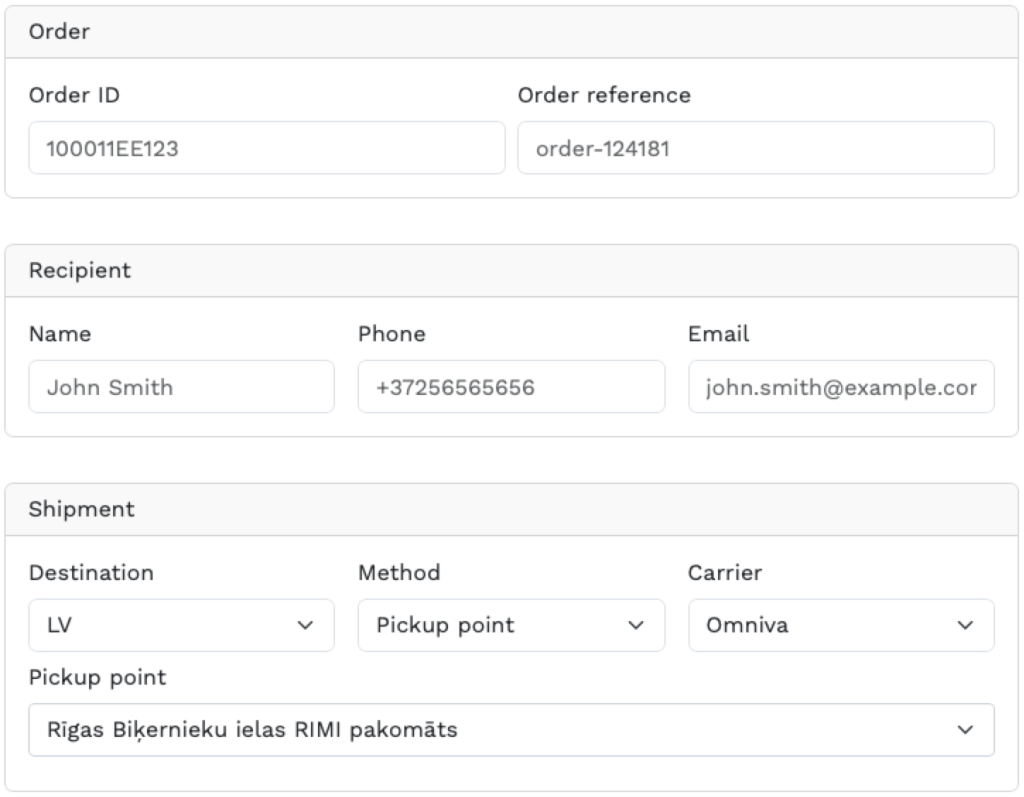Click the chevron arrow in Method select
Viewport: 1024px width, 797px height.
coord(634,626)
